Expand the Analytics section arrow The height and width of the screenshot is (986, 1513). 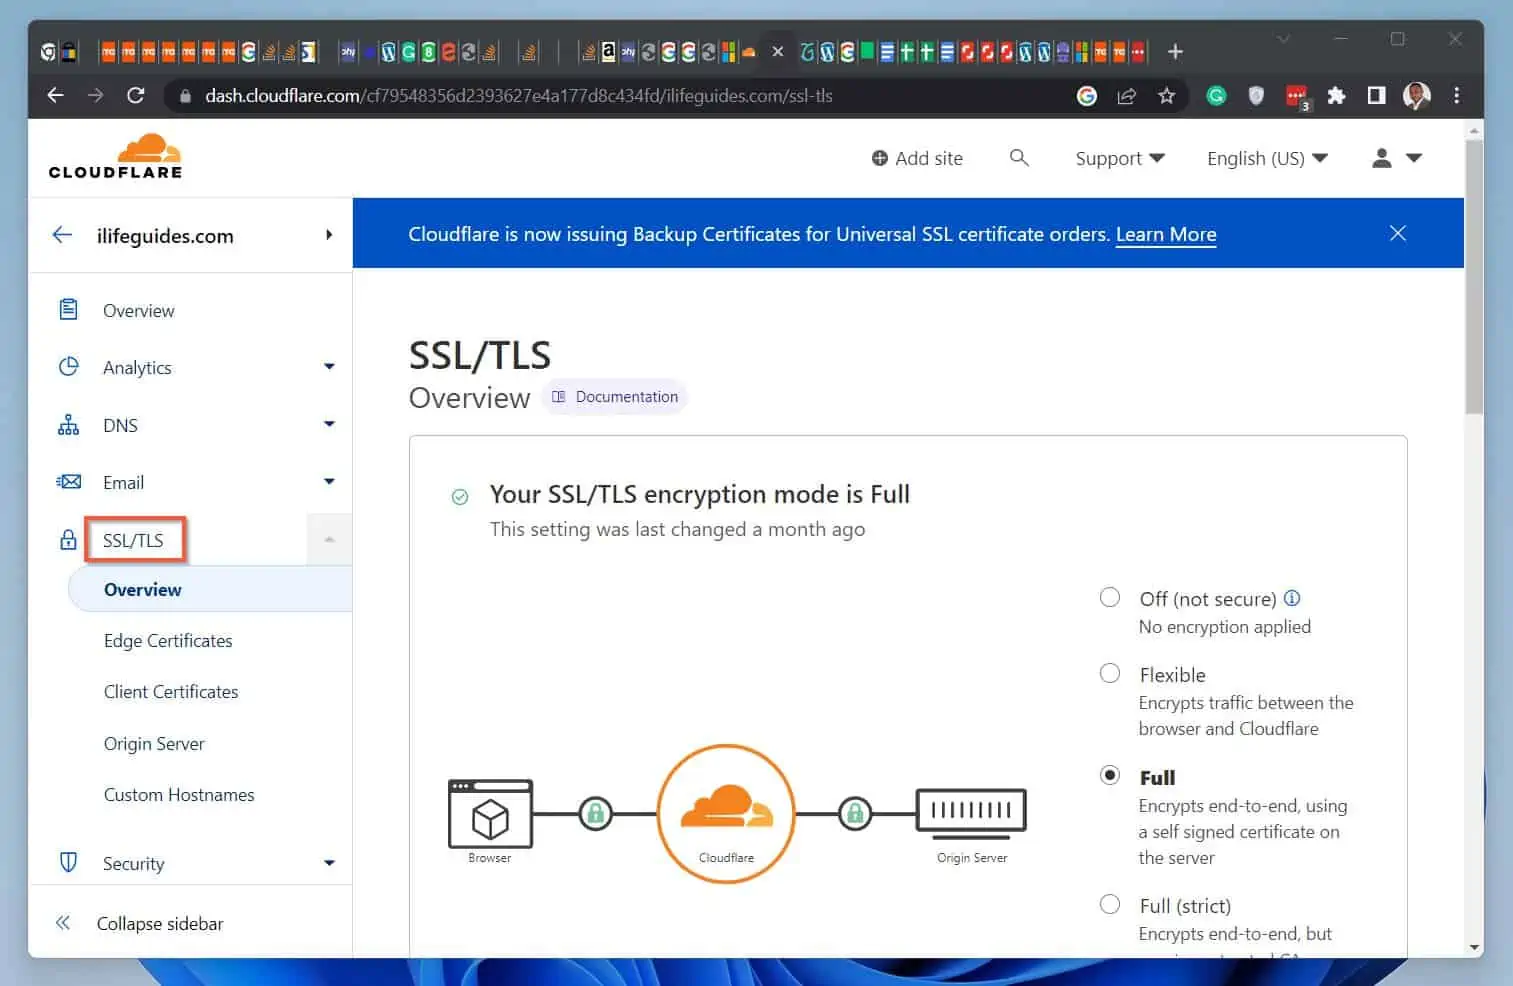(329, 367)
